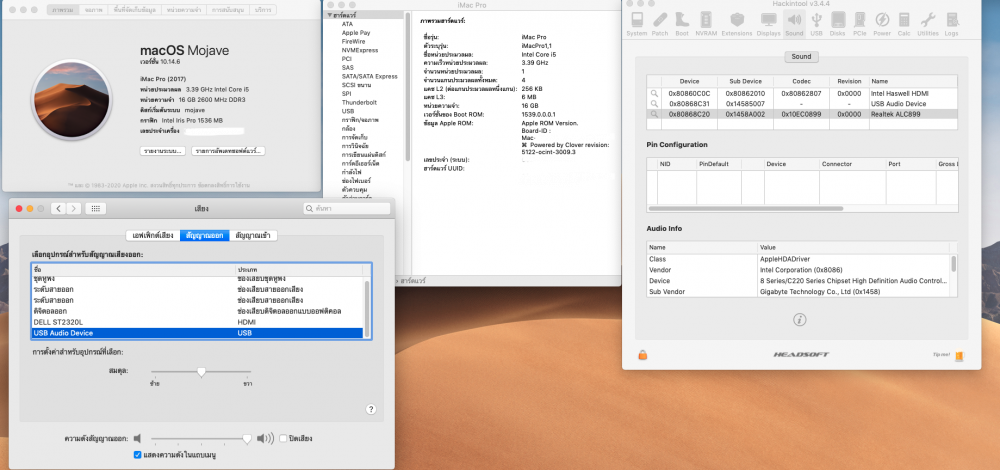Select the Sound toolbar icon in Hackintool

click(x=794, y=24)
